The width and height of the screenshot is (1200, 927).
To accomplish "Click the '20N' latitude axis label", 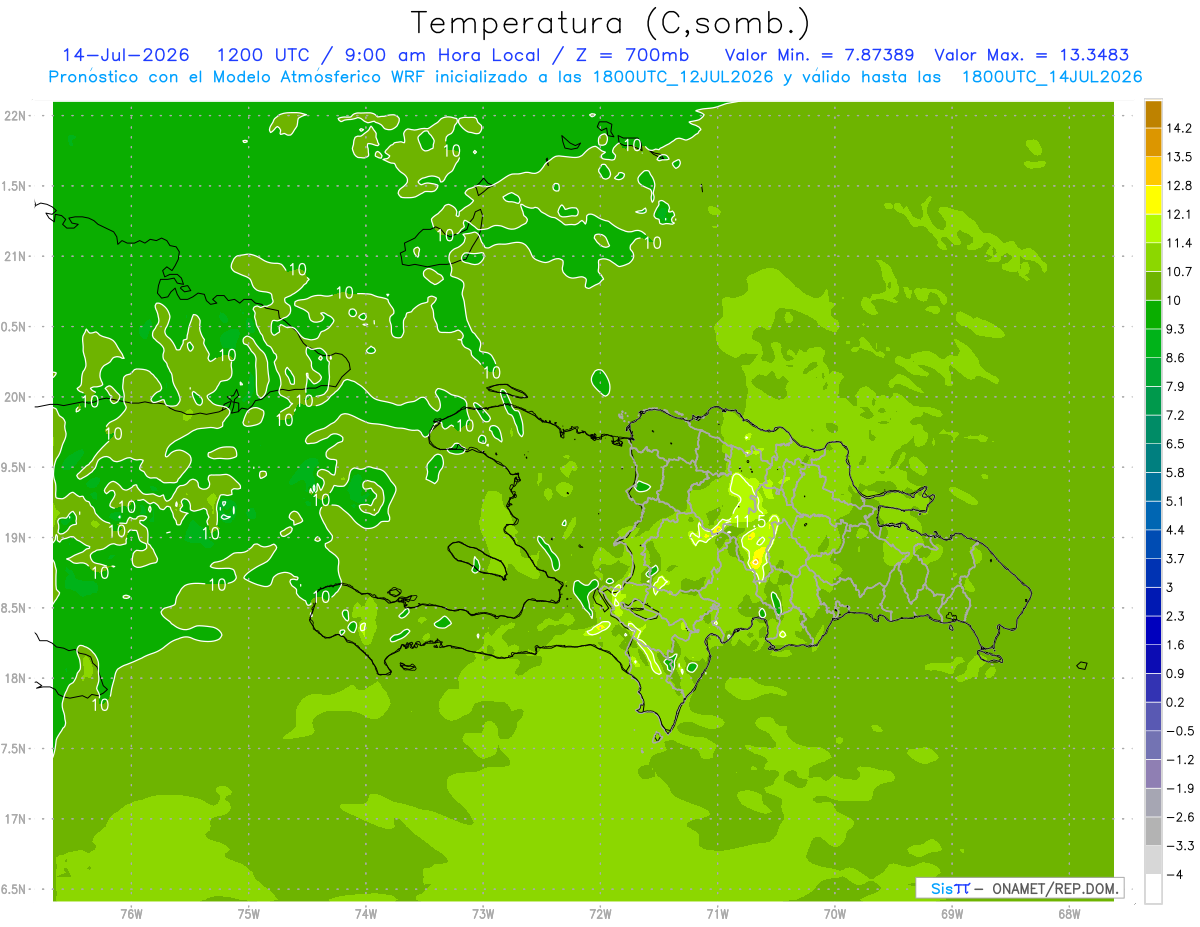I will point(16,397).
